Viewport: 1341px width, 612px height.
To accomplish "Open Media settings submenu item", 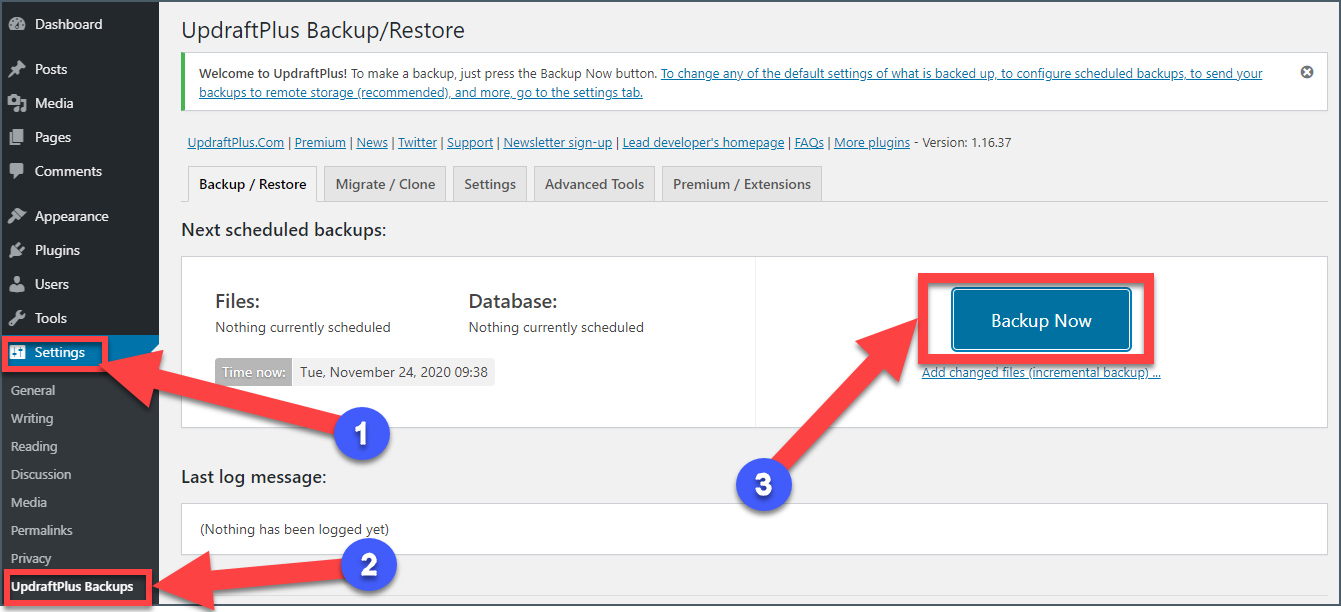I will point(29,502).
